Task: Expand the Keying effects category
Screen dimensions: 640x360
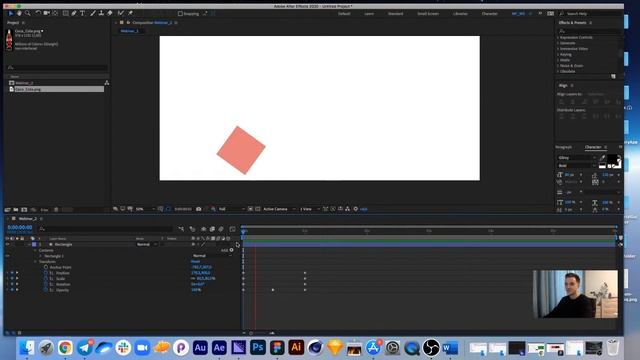Action: [x=558, y=54]
